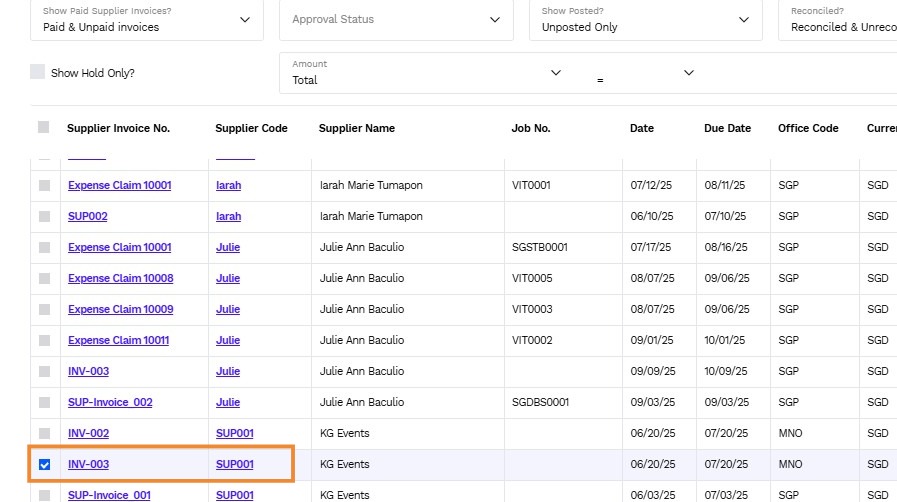The height and width of the screenshot is (502, 897).
Task: Select the checkbox for the SUP002 row
Action: point(44,216)
